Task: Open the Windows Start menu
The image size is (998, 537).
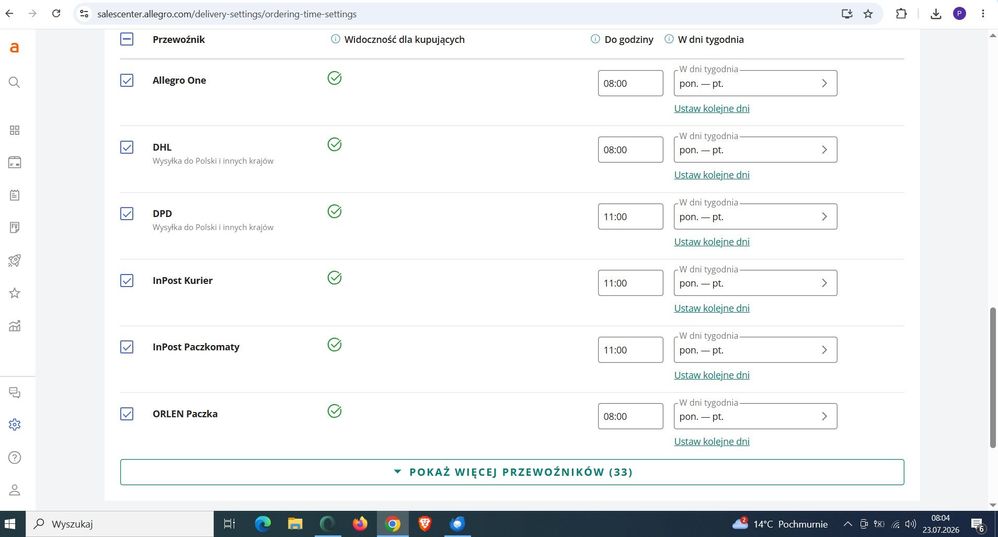Action: coord(10,524)
